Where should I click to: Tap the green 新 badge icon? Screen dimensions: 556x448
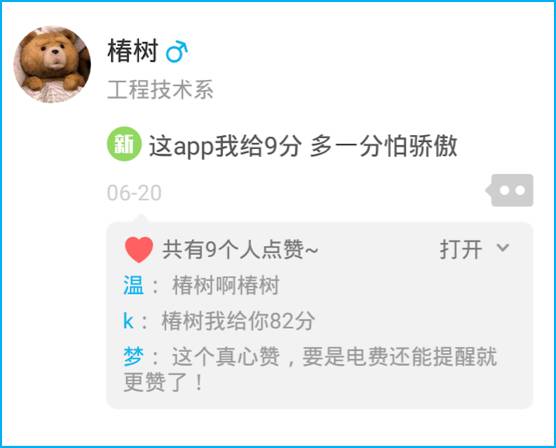124,144
